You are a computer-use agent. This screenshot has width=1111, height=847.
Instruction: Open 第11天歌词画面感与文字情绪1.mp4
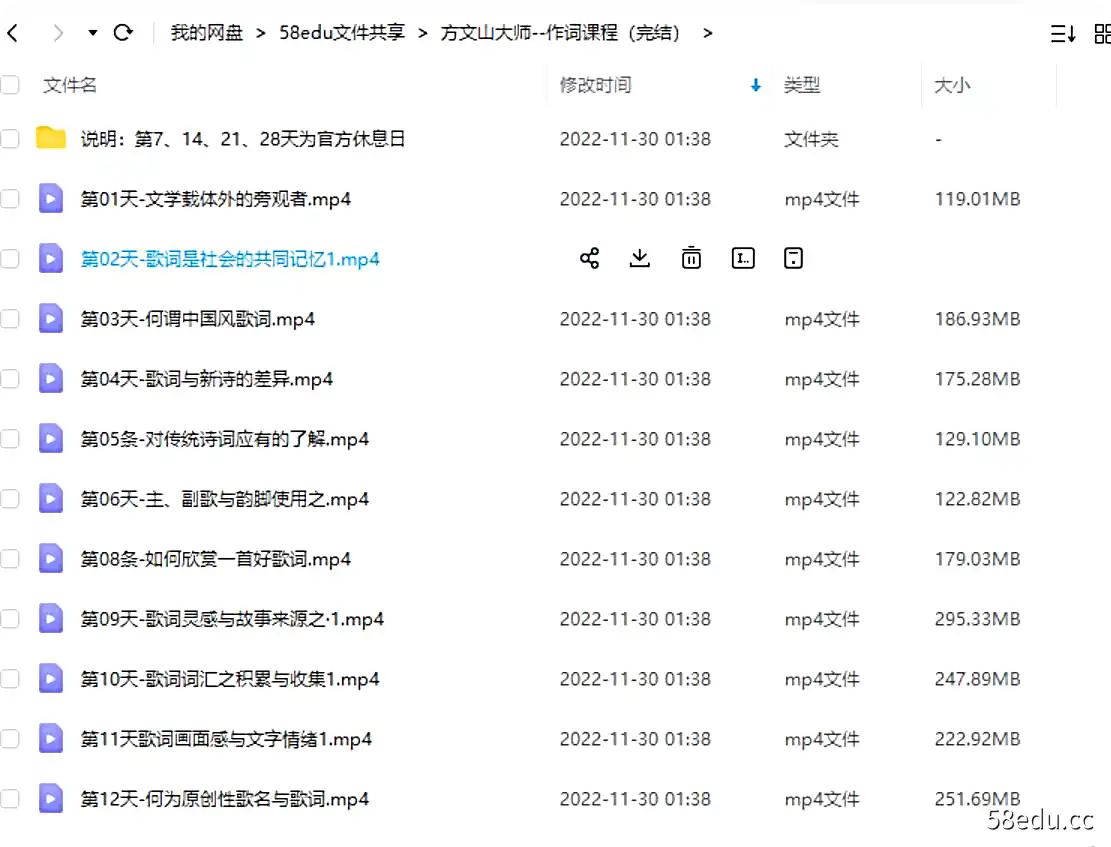pos(226,739)
